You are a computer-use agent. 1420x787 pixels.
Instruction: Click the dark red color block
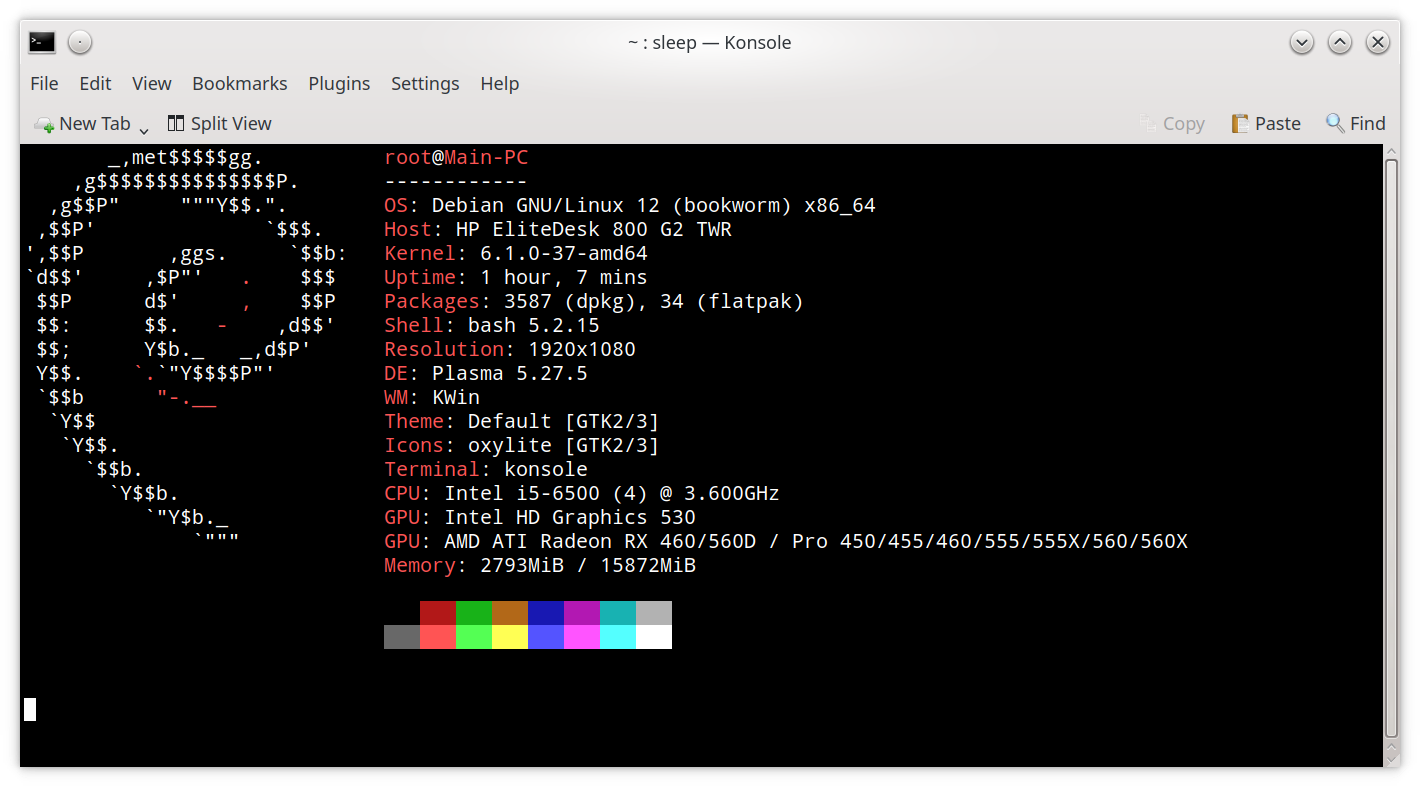coord(438,613)
